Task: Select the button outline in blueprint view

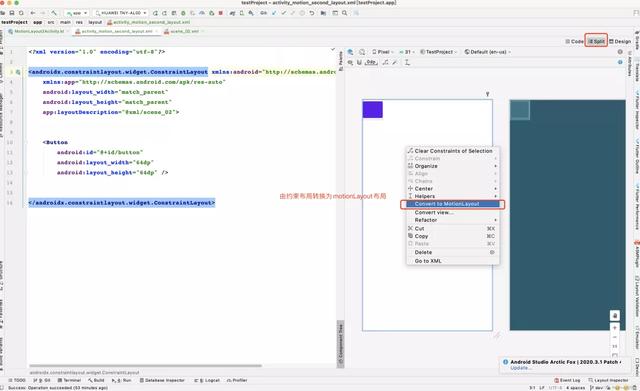Action: [x=520, y=110]
